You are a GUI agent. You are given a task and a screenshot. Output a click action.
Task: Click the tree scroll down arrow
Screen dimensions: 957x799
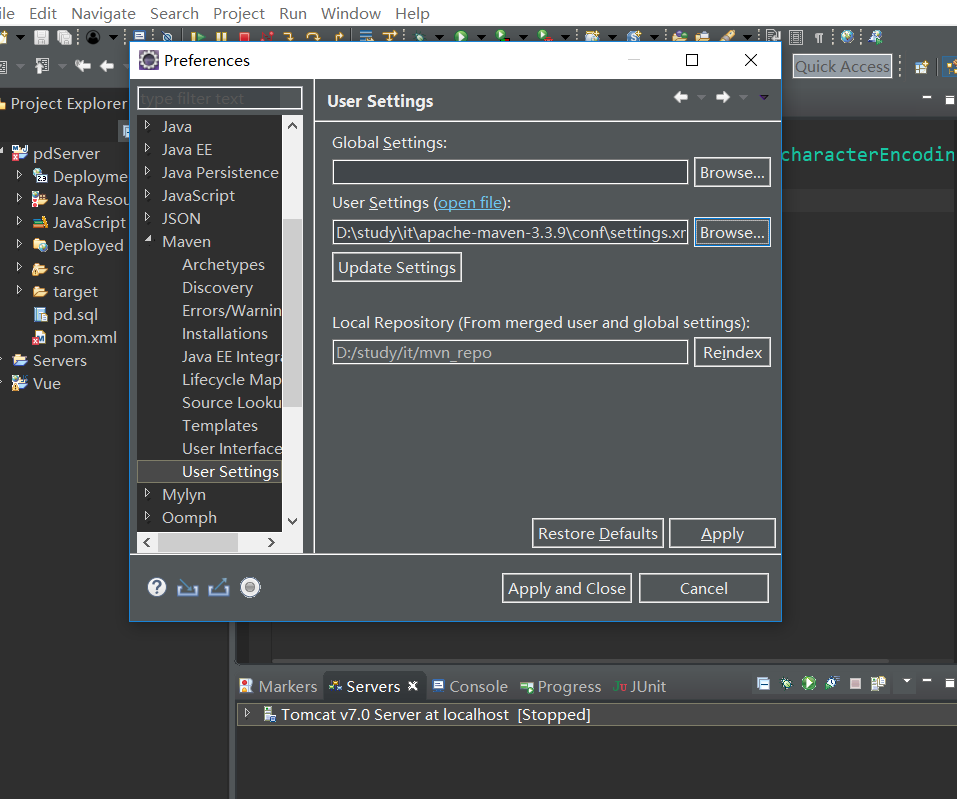pyautogui.click(x=292, y=521)
